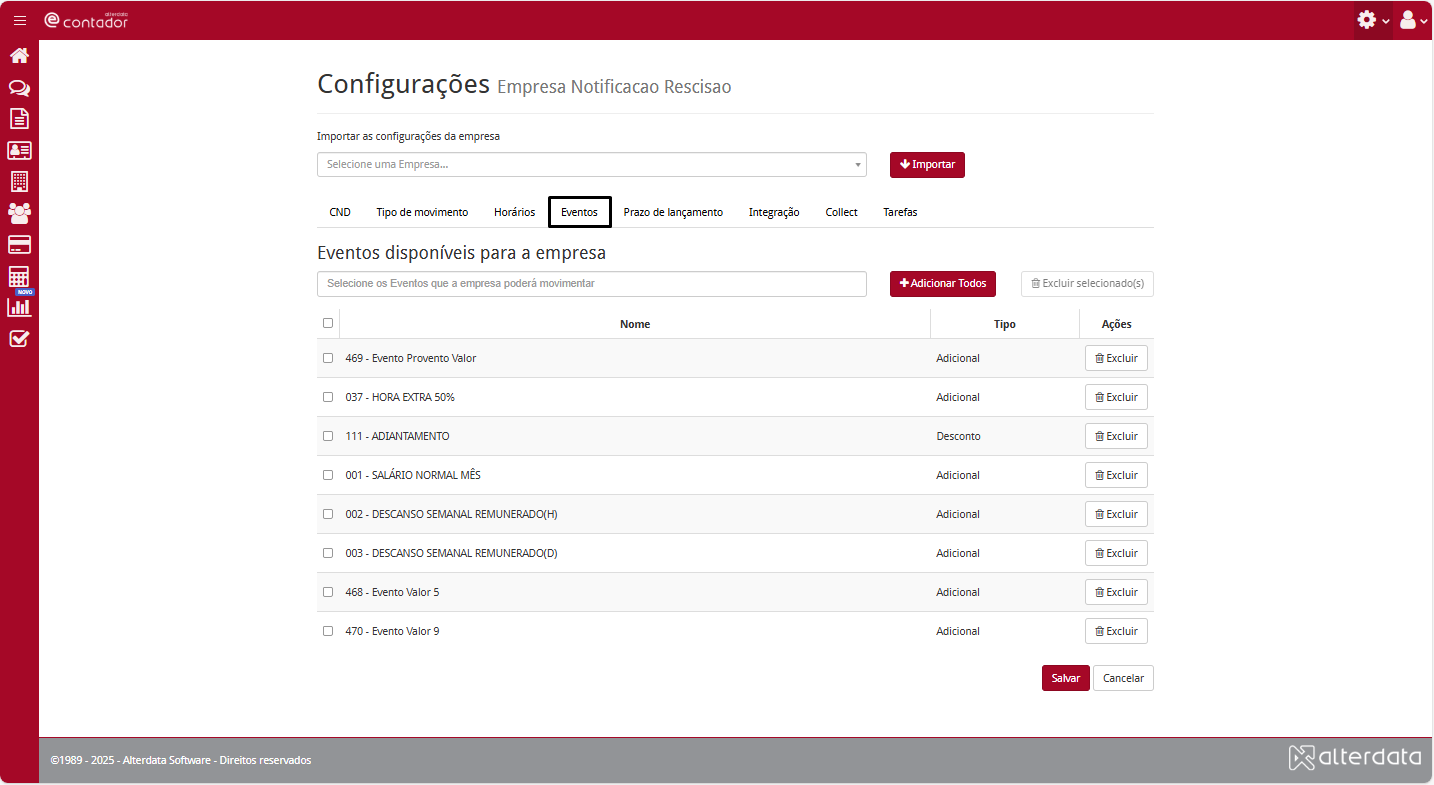Click Excluir for 001 - SALÁRIO NORMAL MÊS
This screenshot has width=1434, height=785.
pos(1116,475)
